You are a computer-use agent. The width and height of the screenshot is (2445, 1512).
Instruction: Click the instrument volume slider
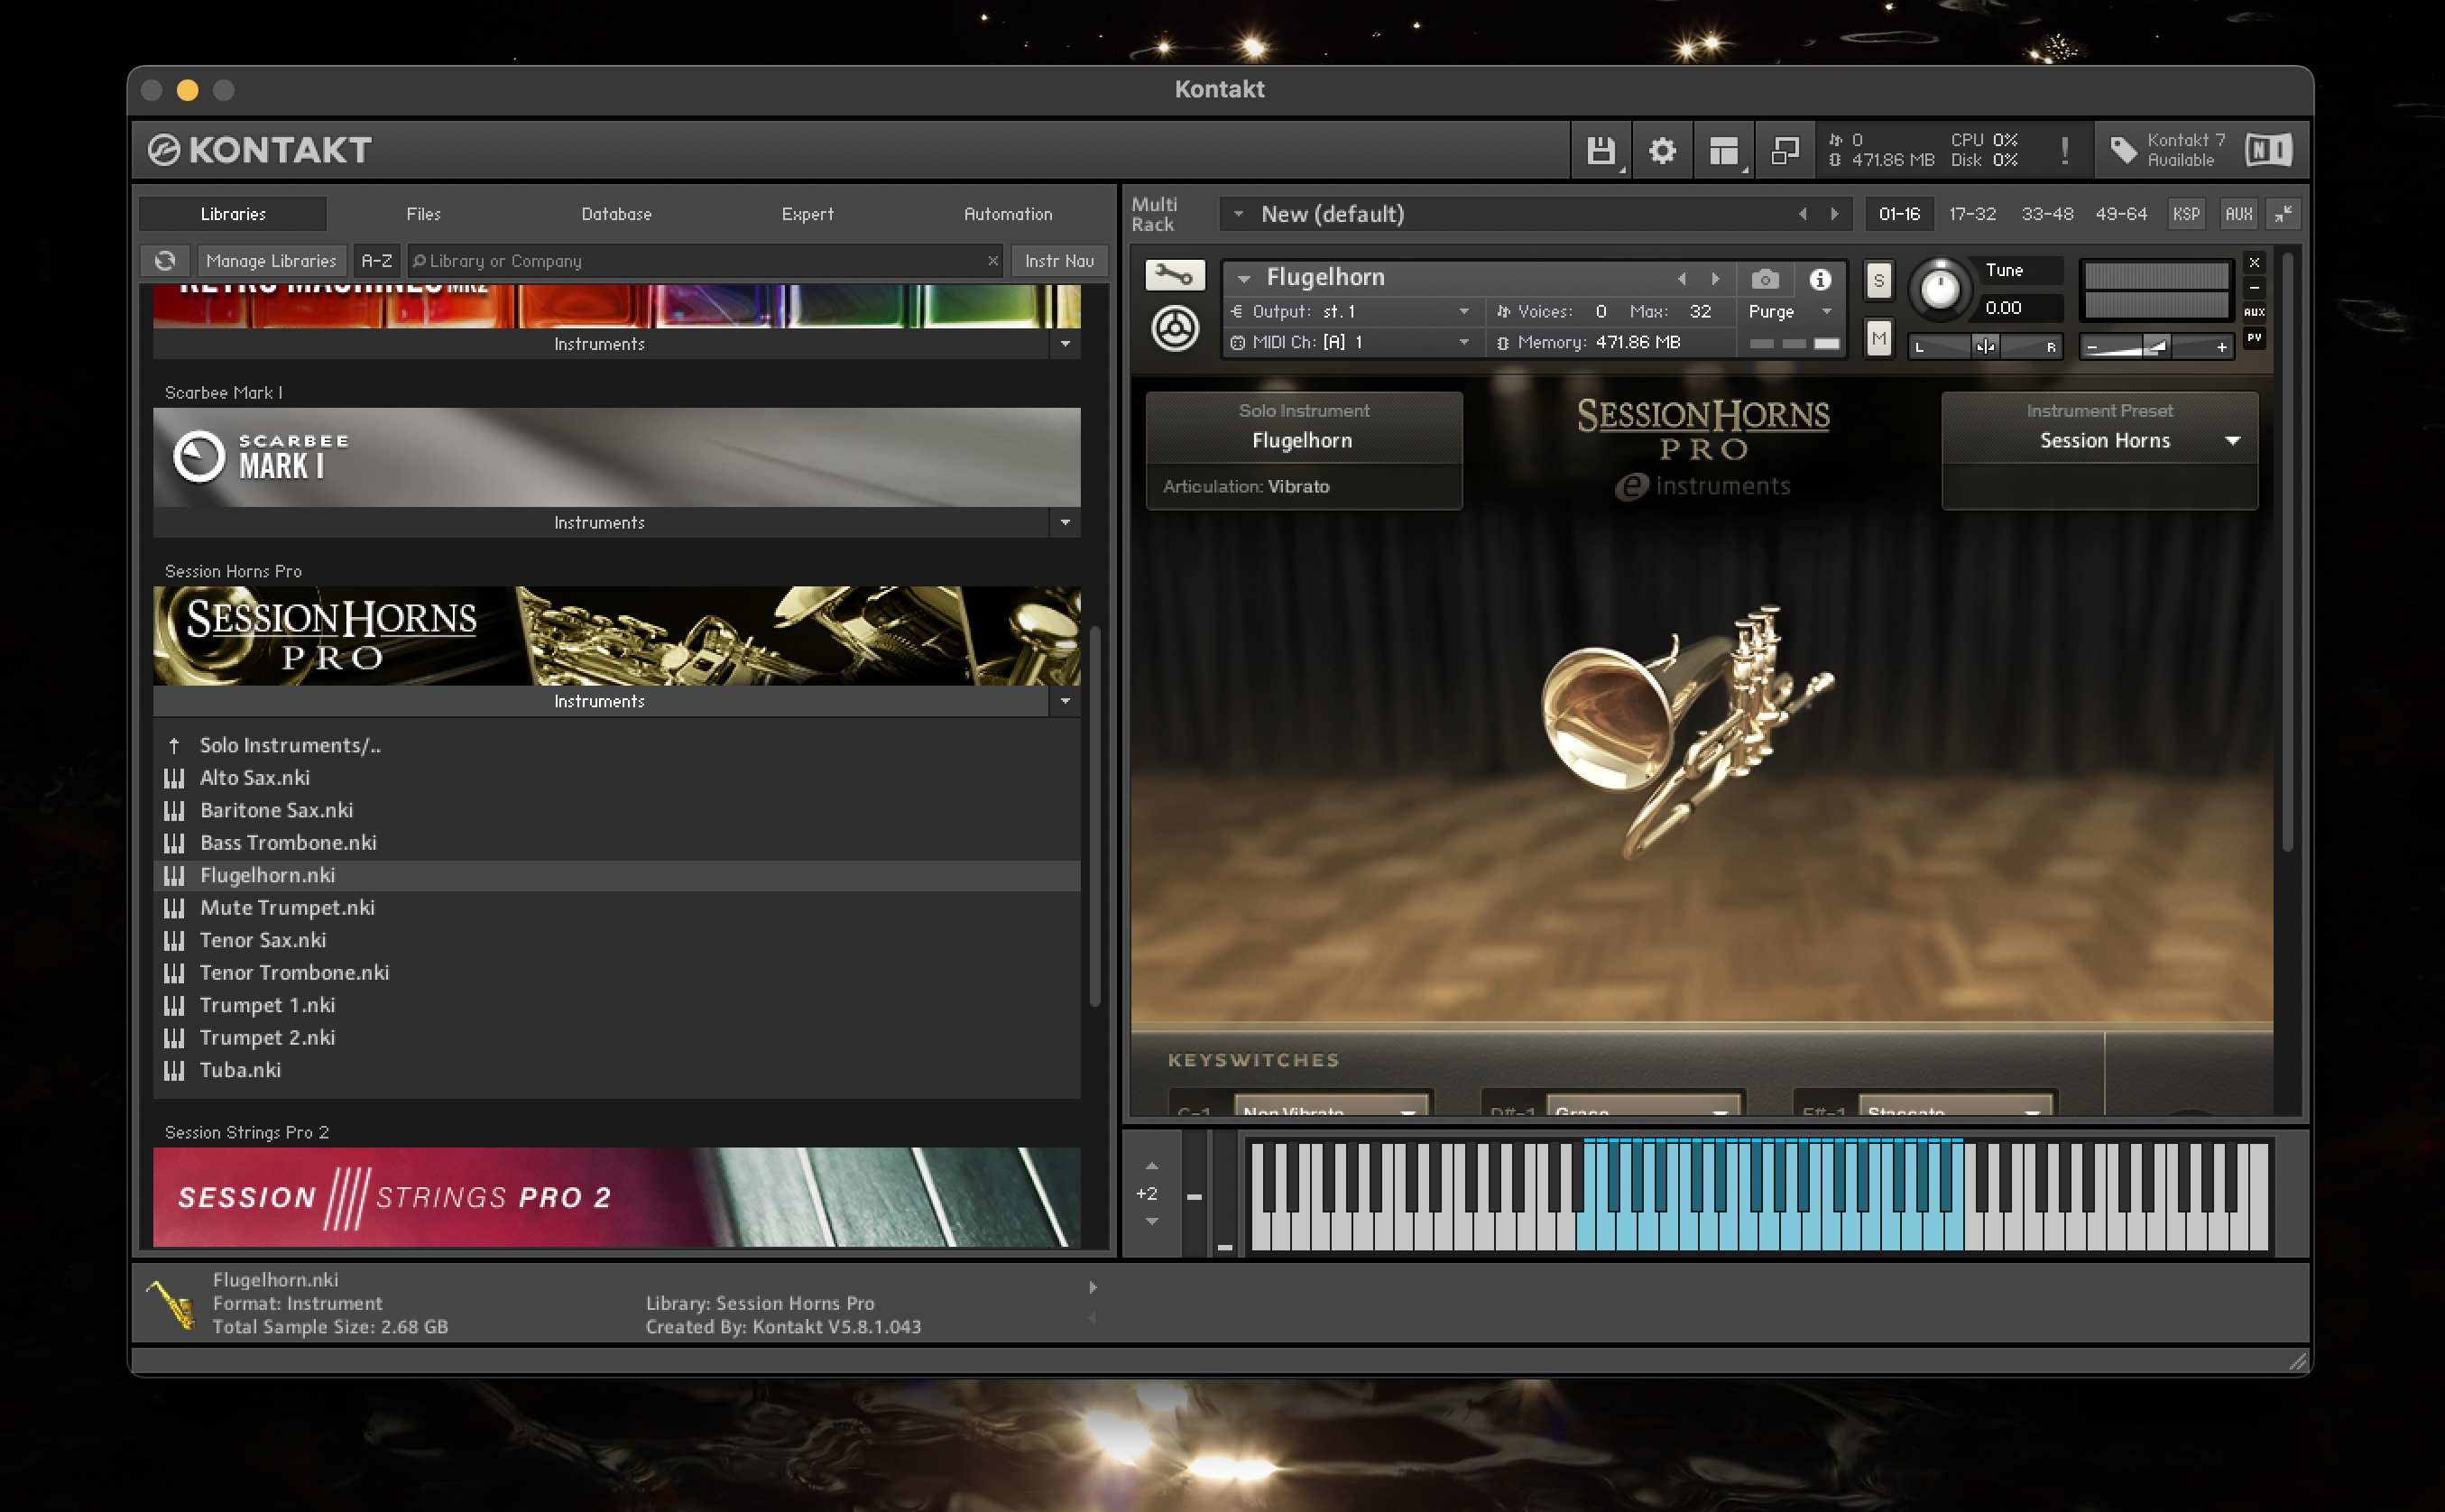(2156, 347)
